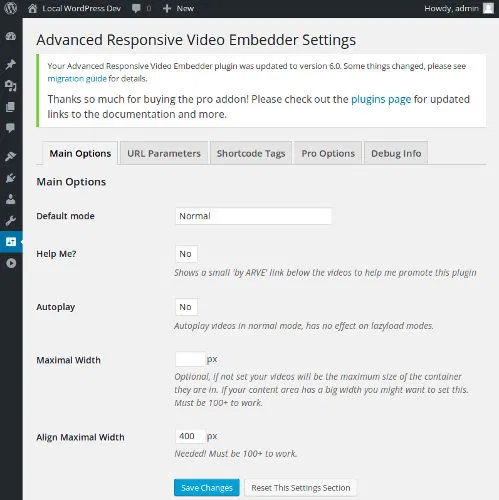Open Settings icon highlighted in sidebar

(11, 242)
